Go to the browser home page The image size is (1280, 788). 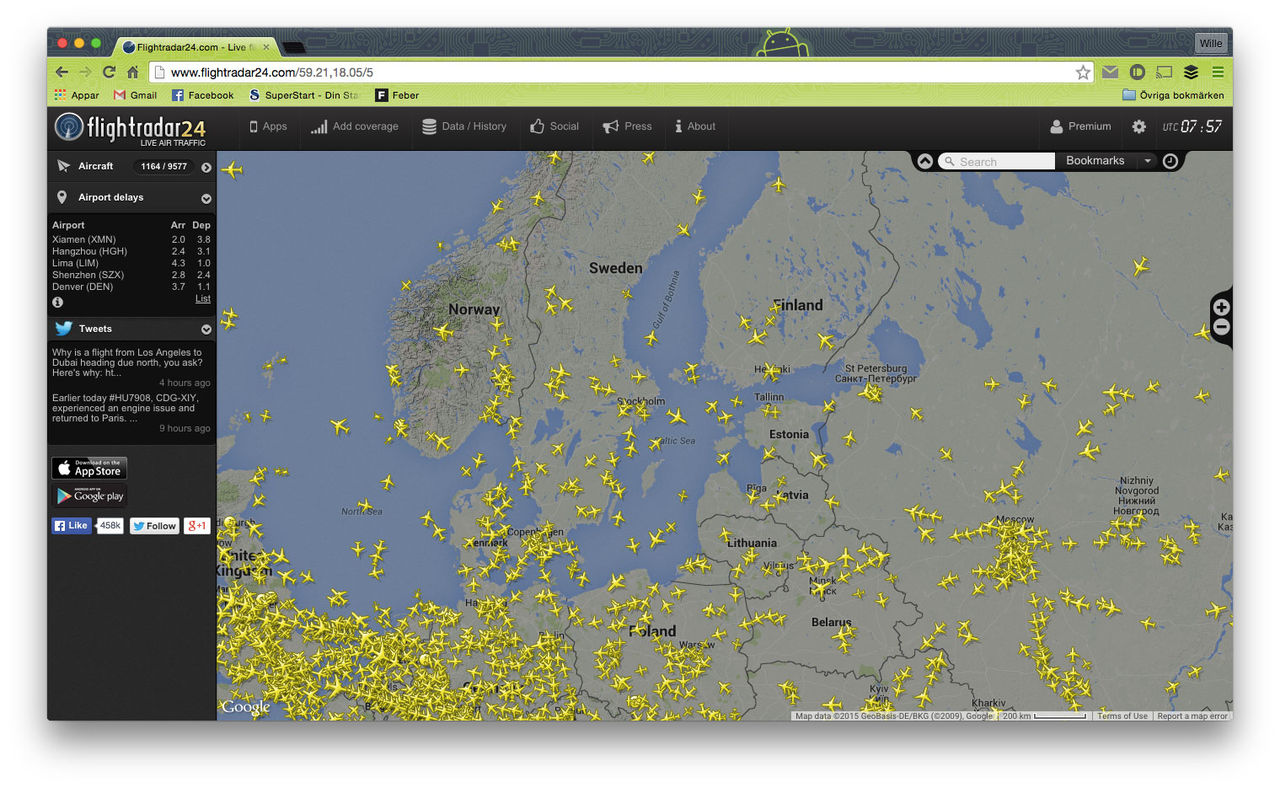pyautogui.click(x=132, y=72)
